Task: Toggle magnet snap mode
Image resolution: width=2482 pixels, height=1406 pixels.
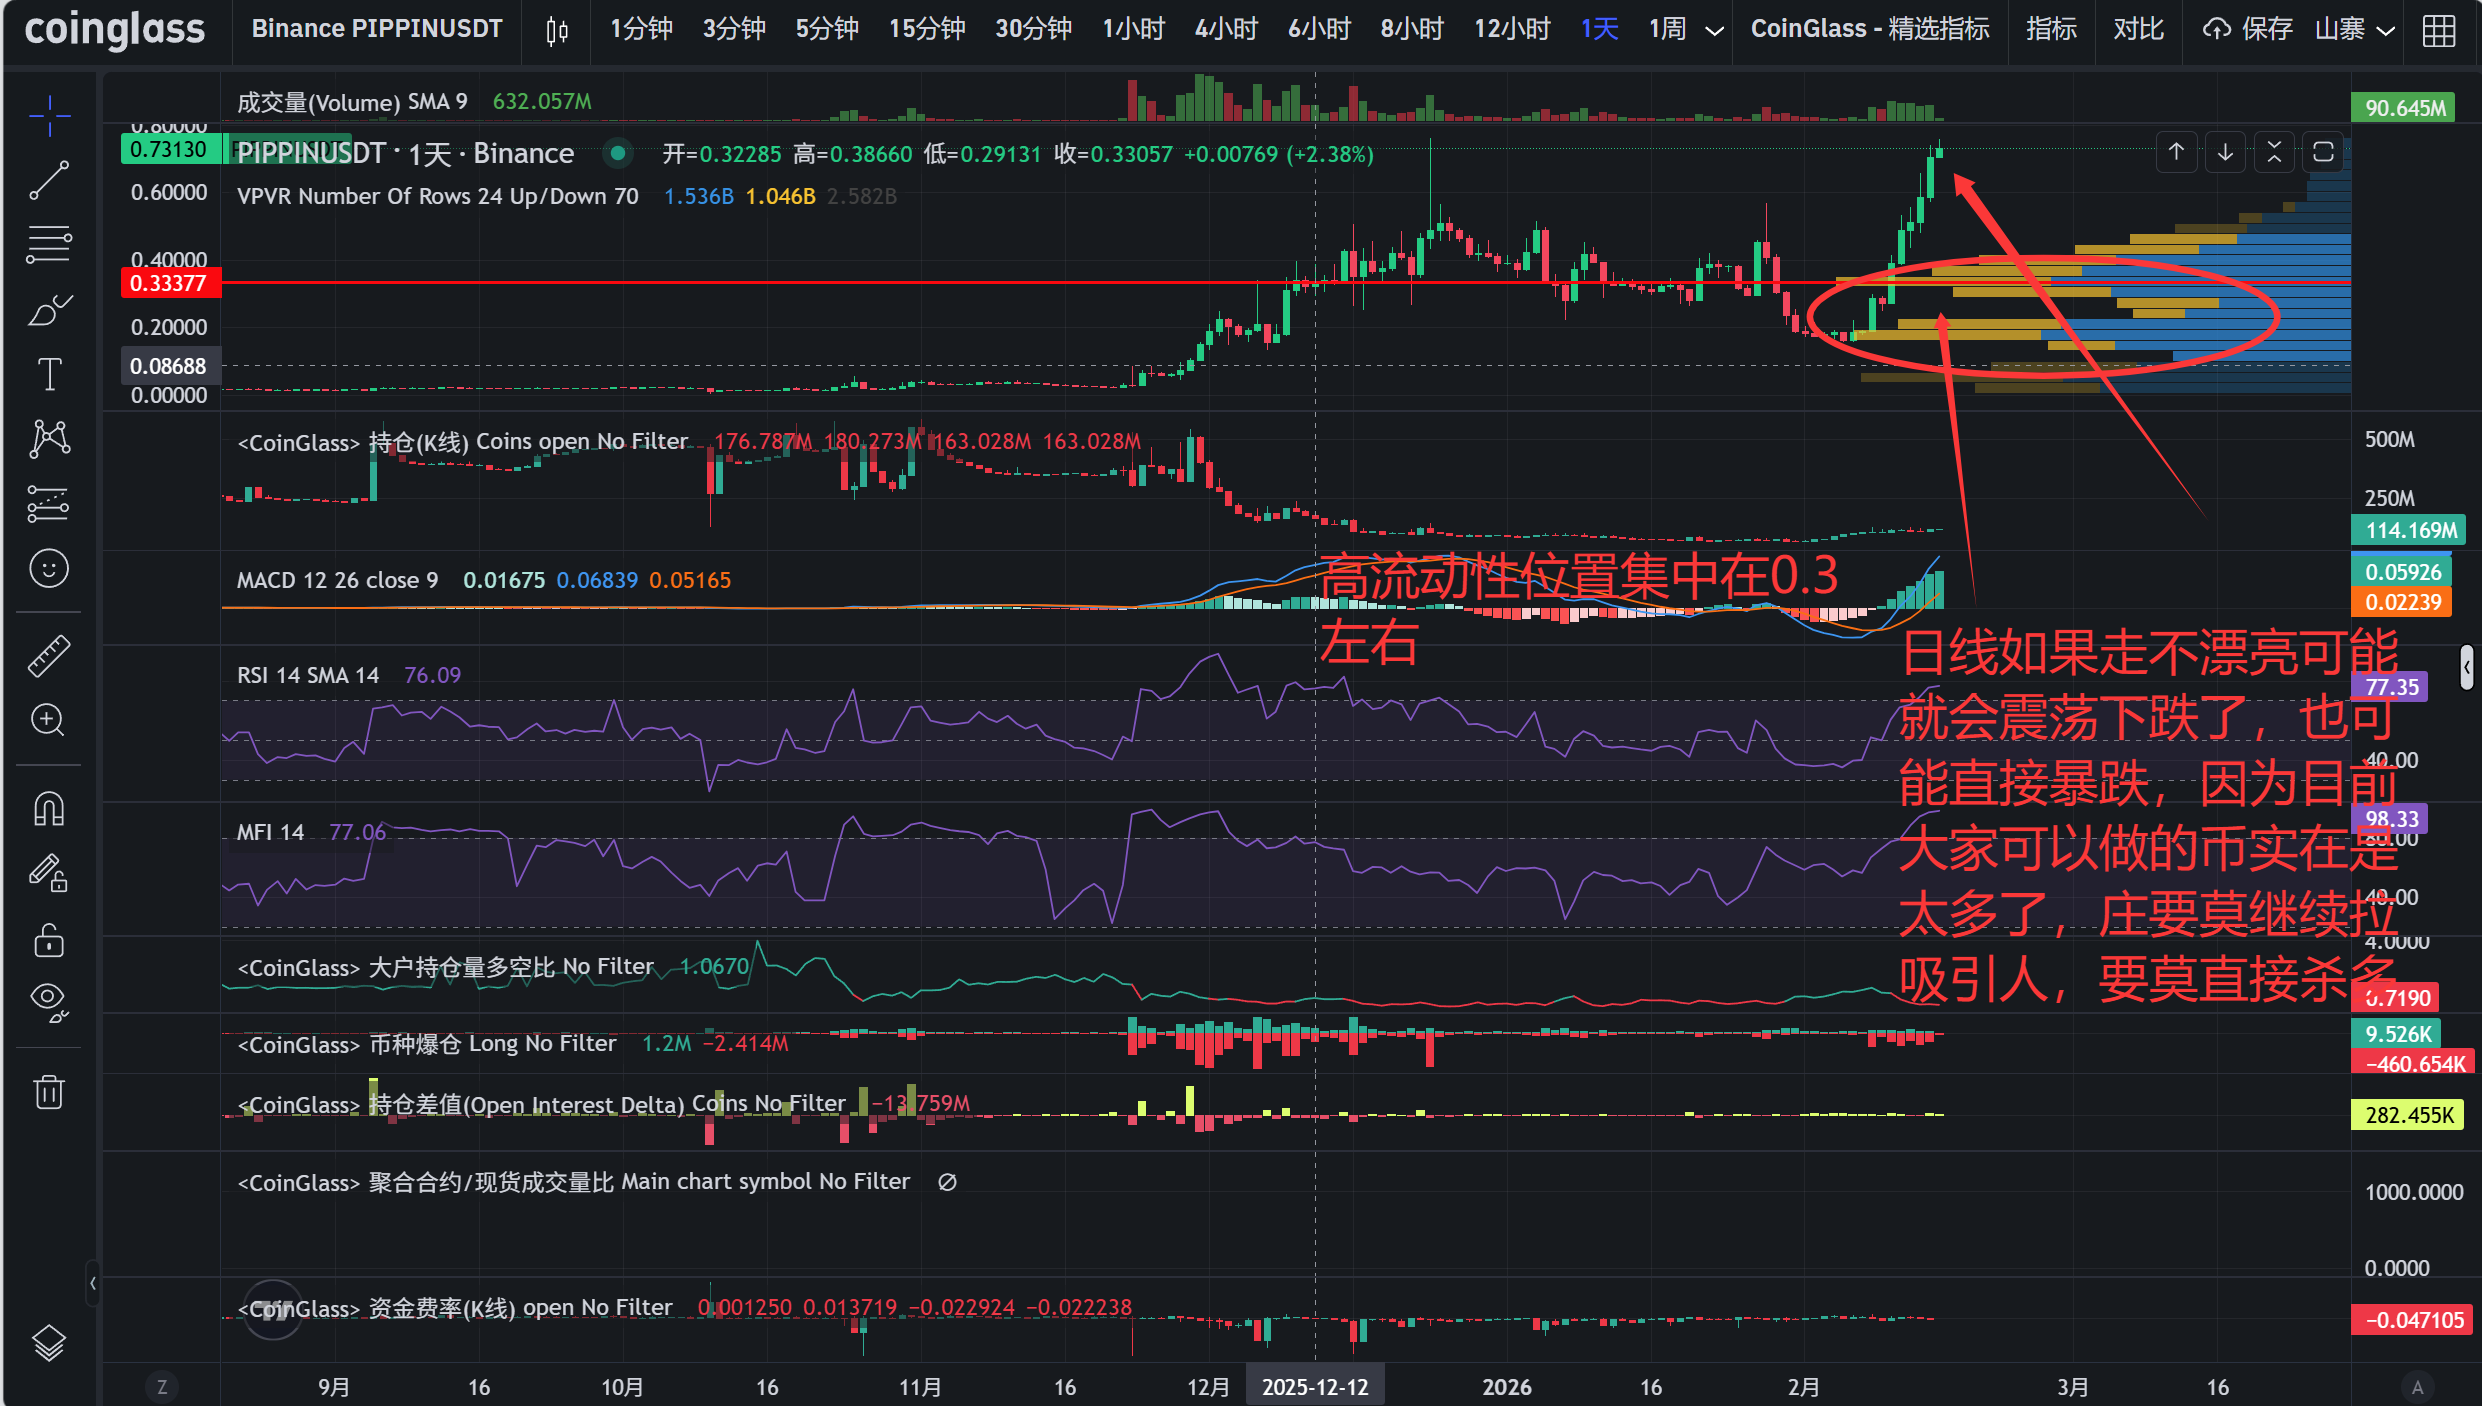Action: [x=48, y=809]
